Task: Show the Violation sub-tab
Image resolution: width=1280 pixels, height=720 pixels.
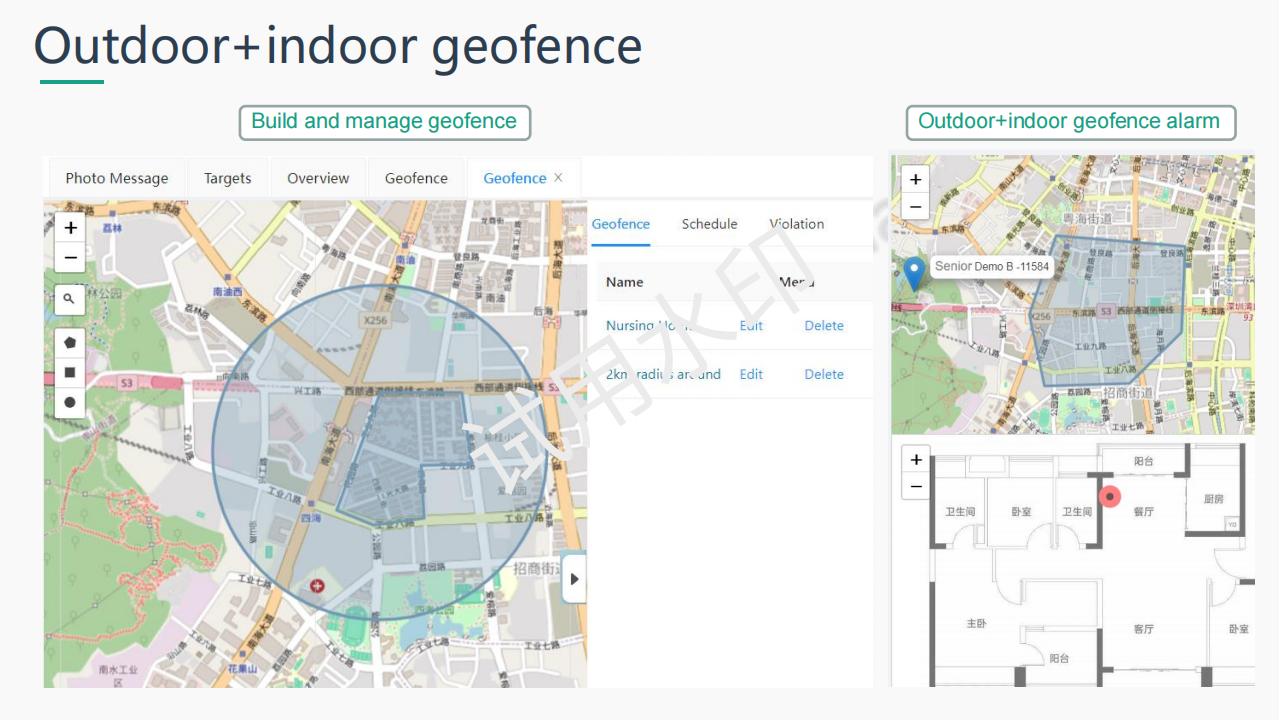Action: (x=797, y=224)
